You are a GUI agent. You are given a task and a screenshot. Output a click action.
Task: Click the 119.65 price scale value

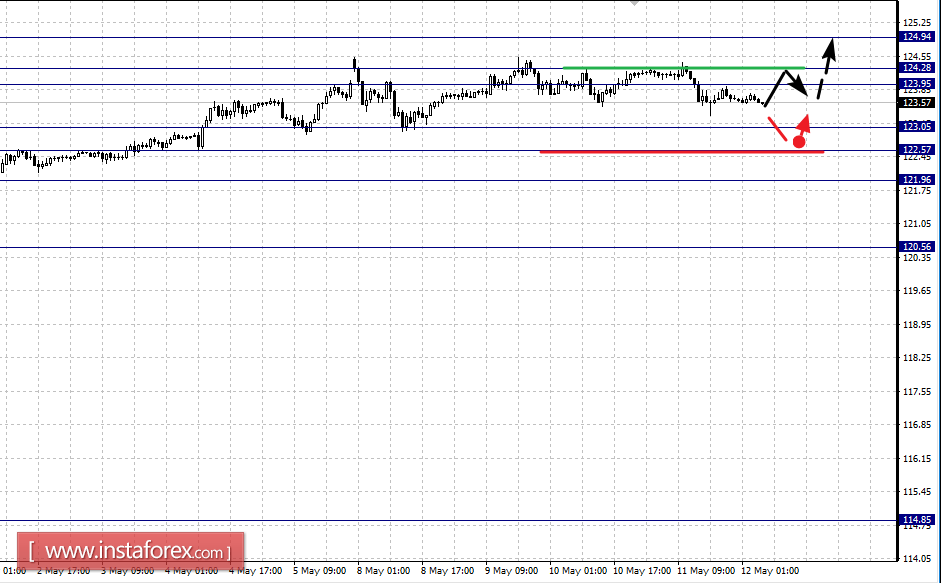[917, 291]
